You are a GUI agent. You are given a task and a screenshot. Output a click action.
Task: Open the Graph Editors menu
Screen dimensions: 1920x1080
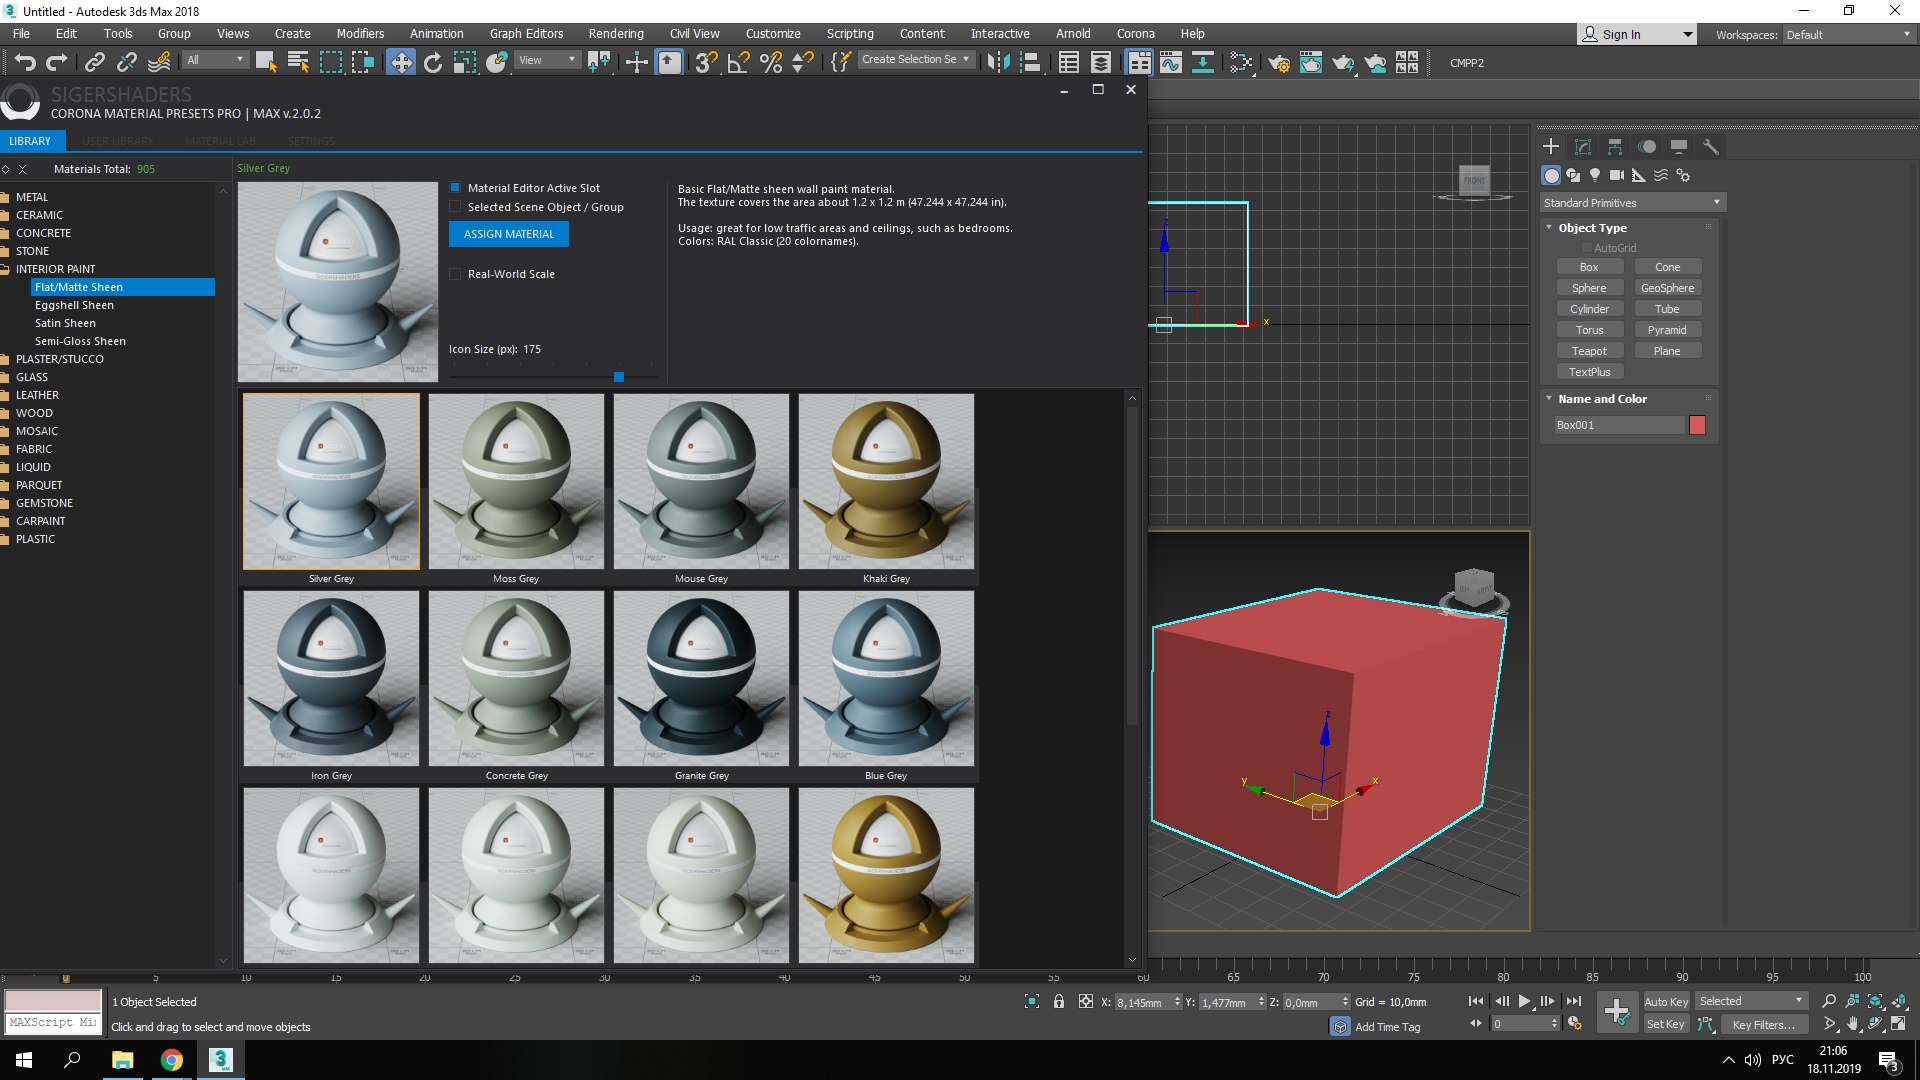click(524, 33)
